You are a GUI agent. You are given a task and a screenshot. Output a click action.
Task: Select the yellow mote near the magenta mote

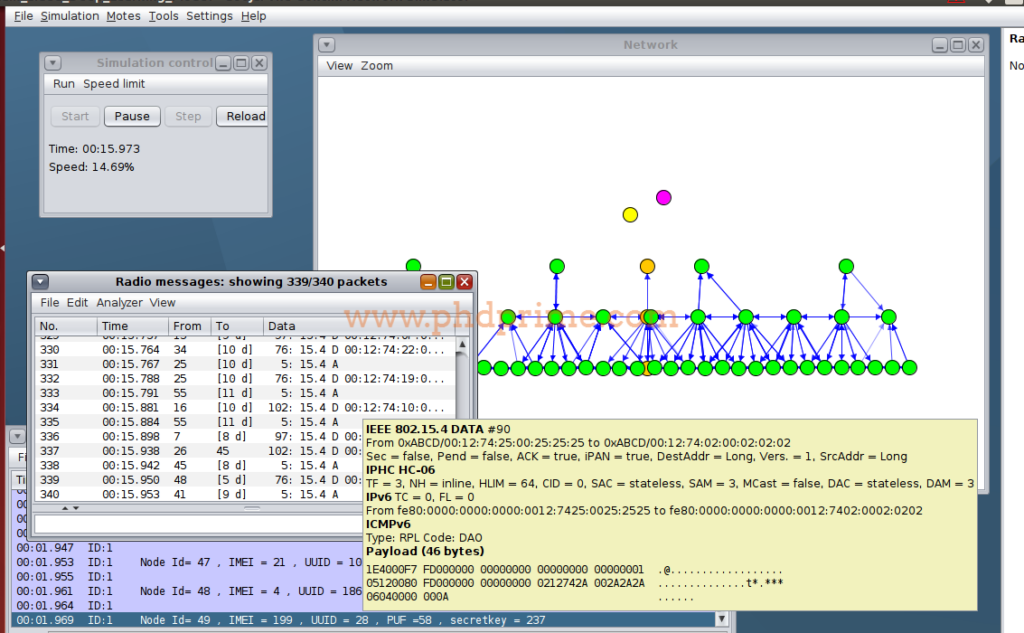click(x=630, y=214)
